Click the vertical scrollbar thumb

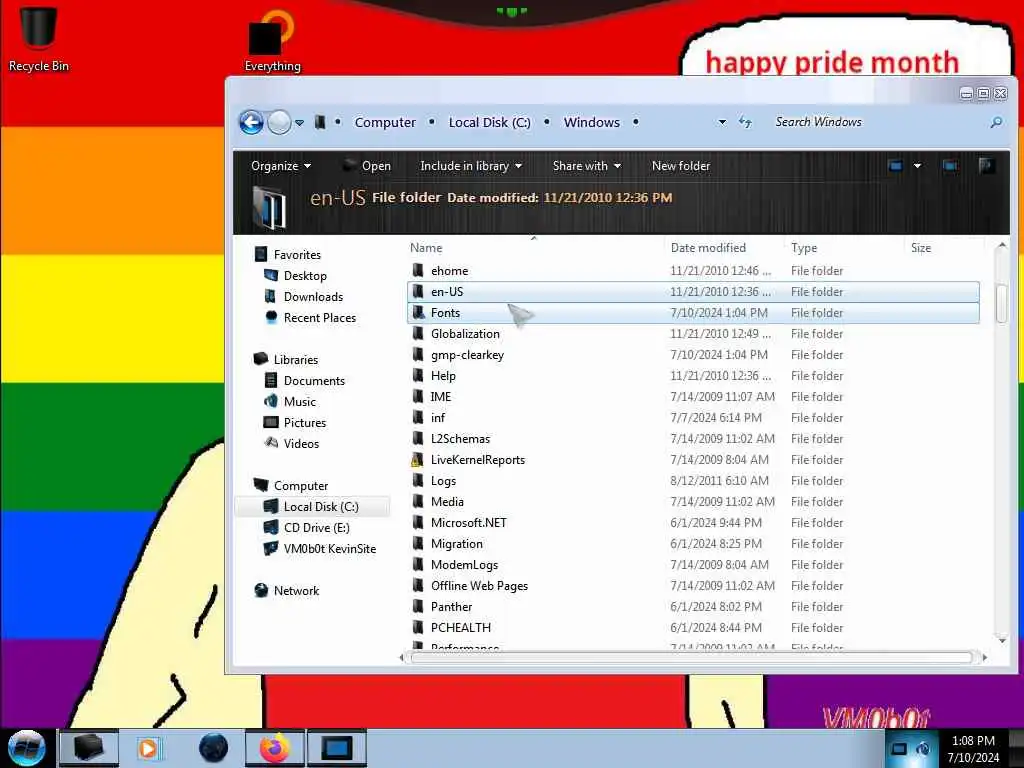[1002, 303]
